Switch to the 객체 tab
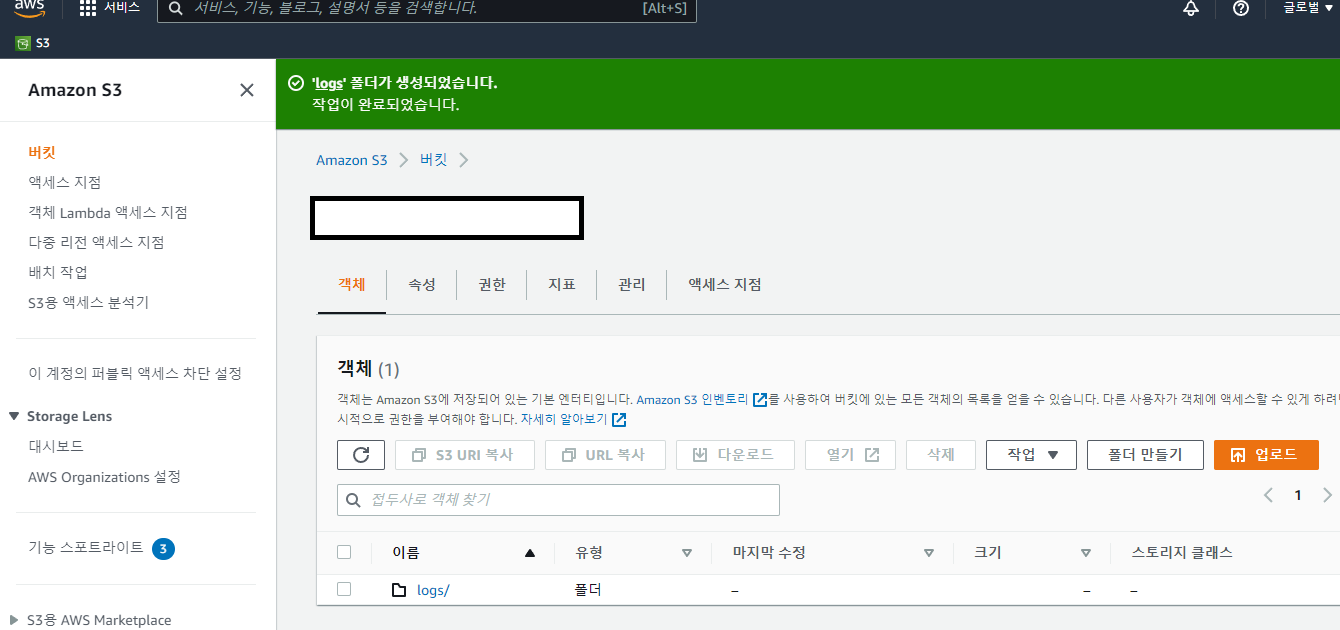 coord(352,285)
